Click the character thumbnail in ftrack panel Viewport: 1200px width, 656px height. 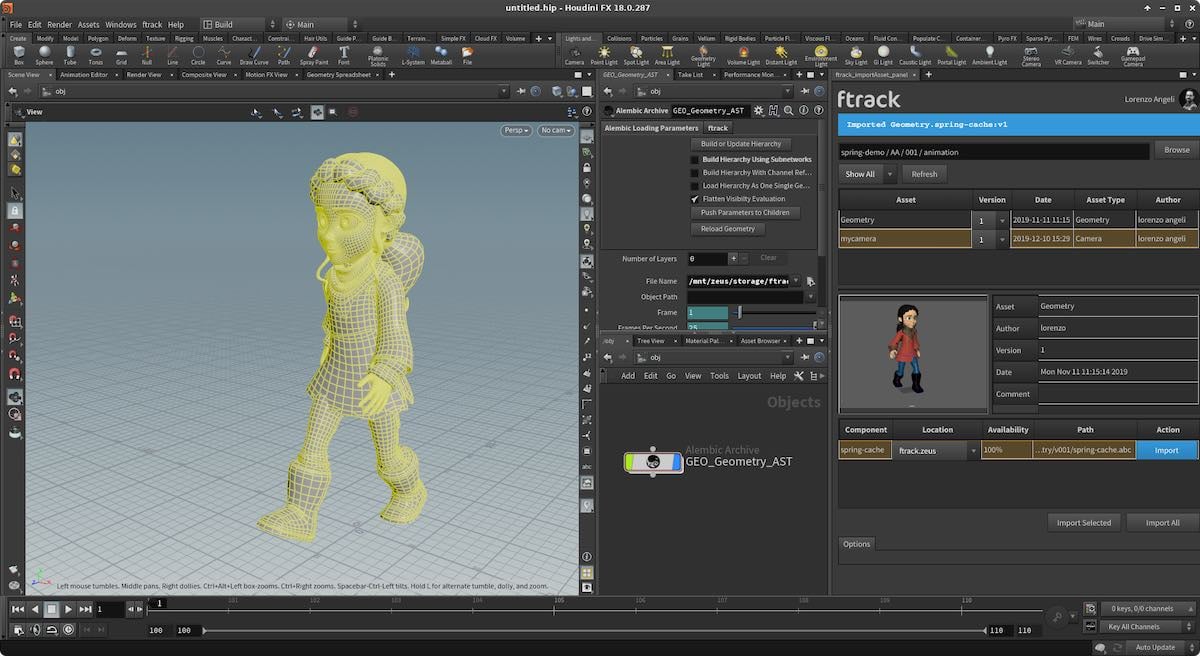[913, 353]
